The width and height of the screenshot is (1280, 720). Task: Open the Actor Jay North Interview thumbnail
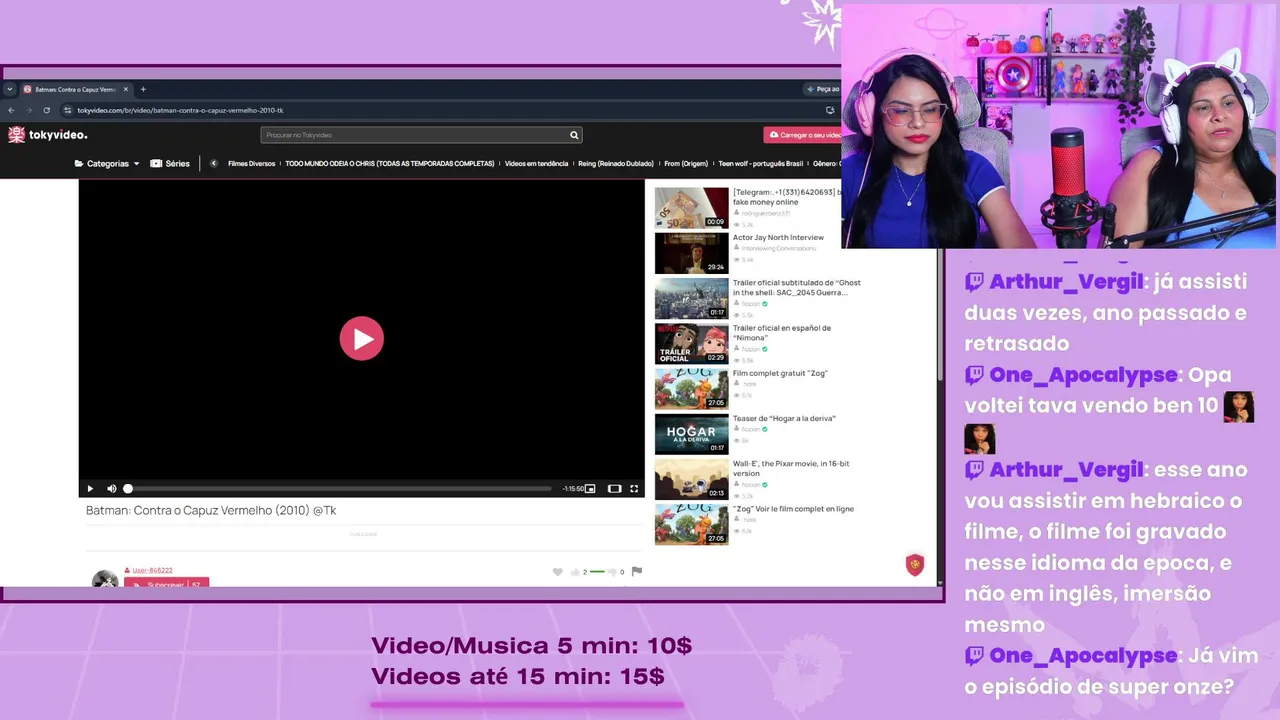coord(692,253)
